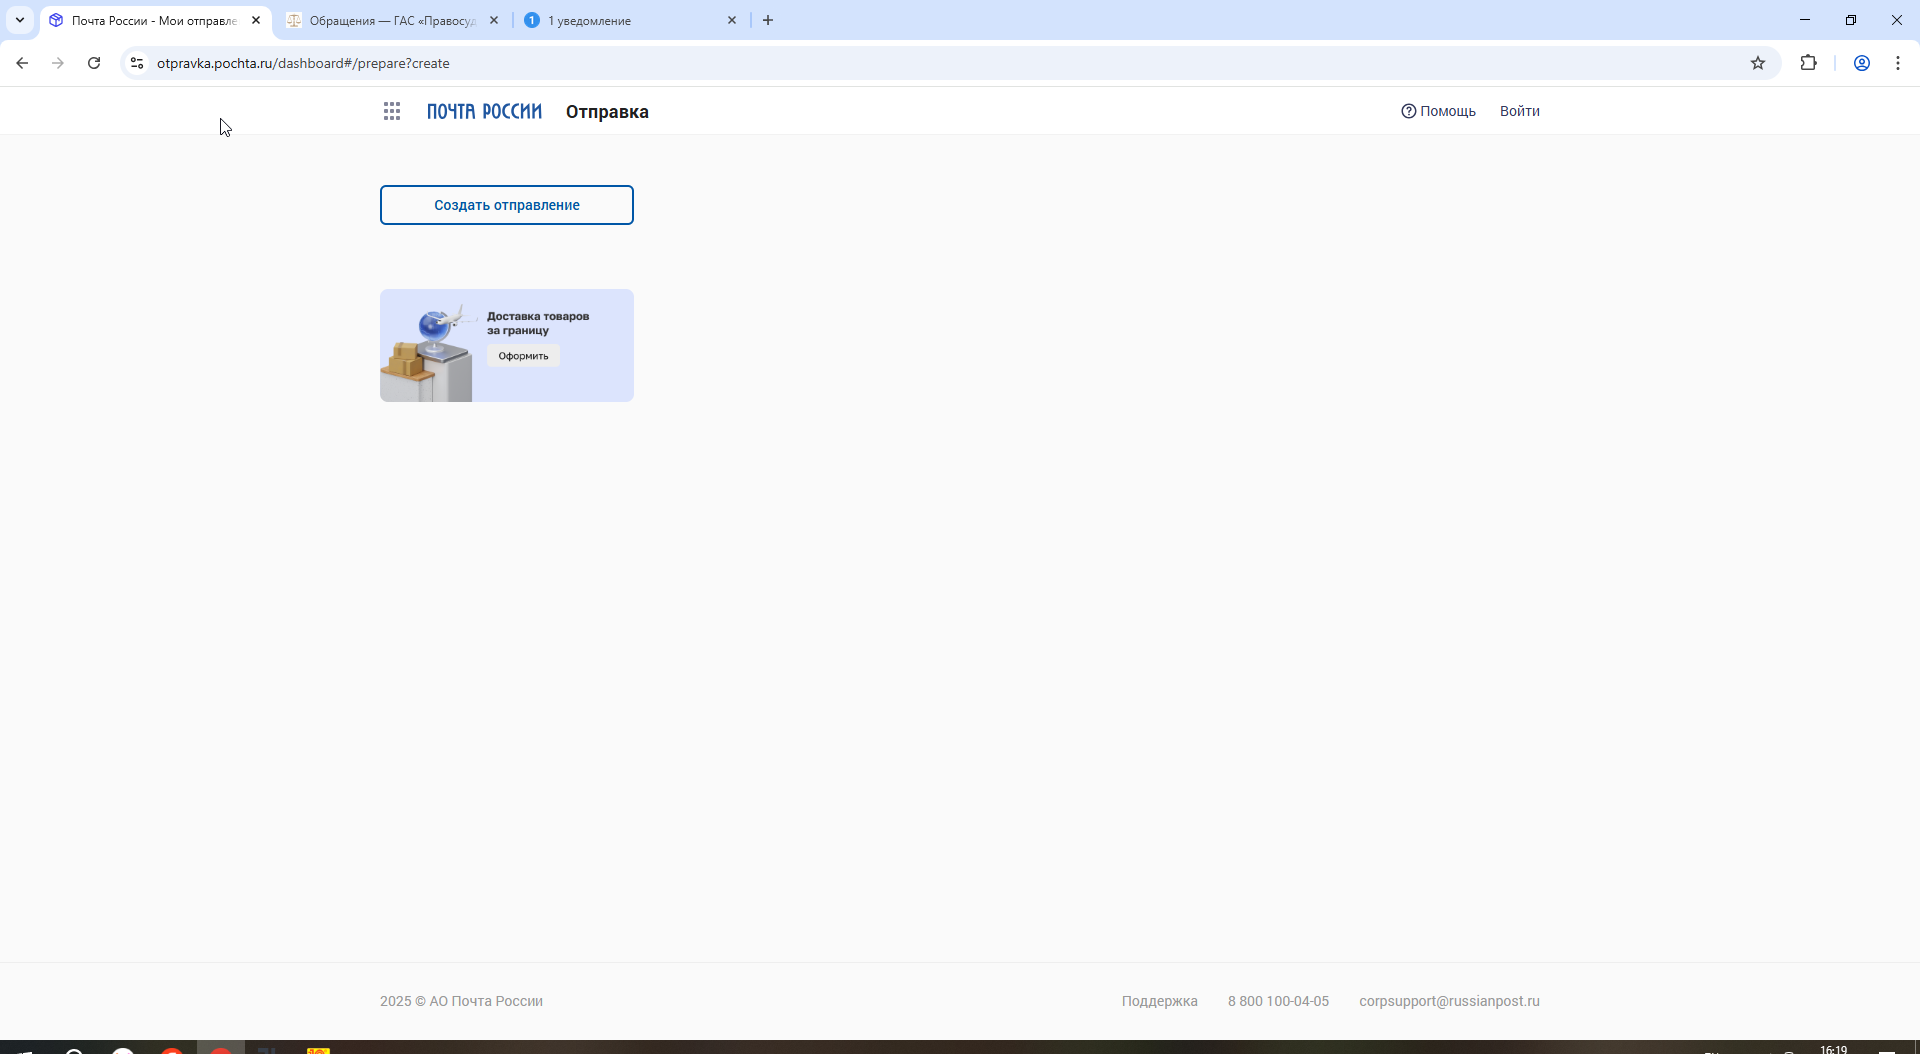
Task: Close the Почта России tab
Action: pos(256,20)
